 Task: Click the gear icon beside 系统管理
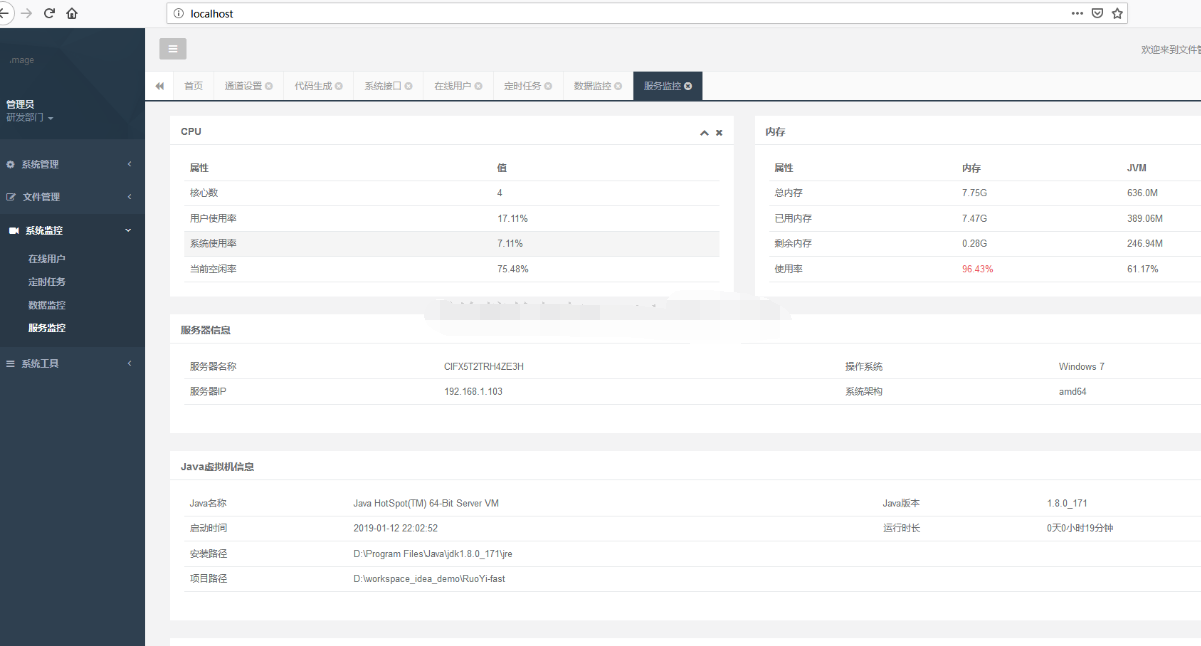point(11,164)
